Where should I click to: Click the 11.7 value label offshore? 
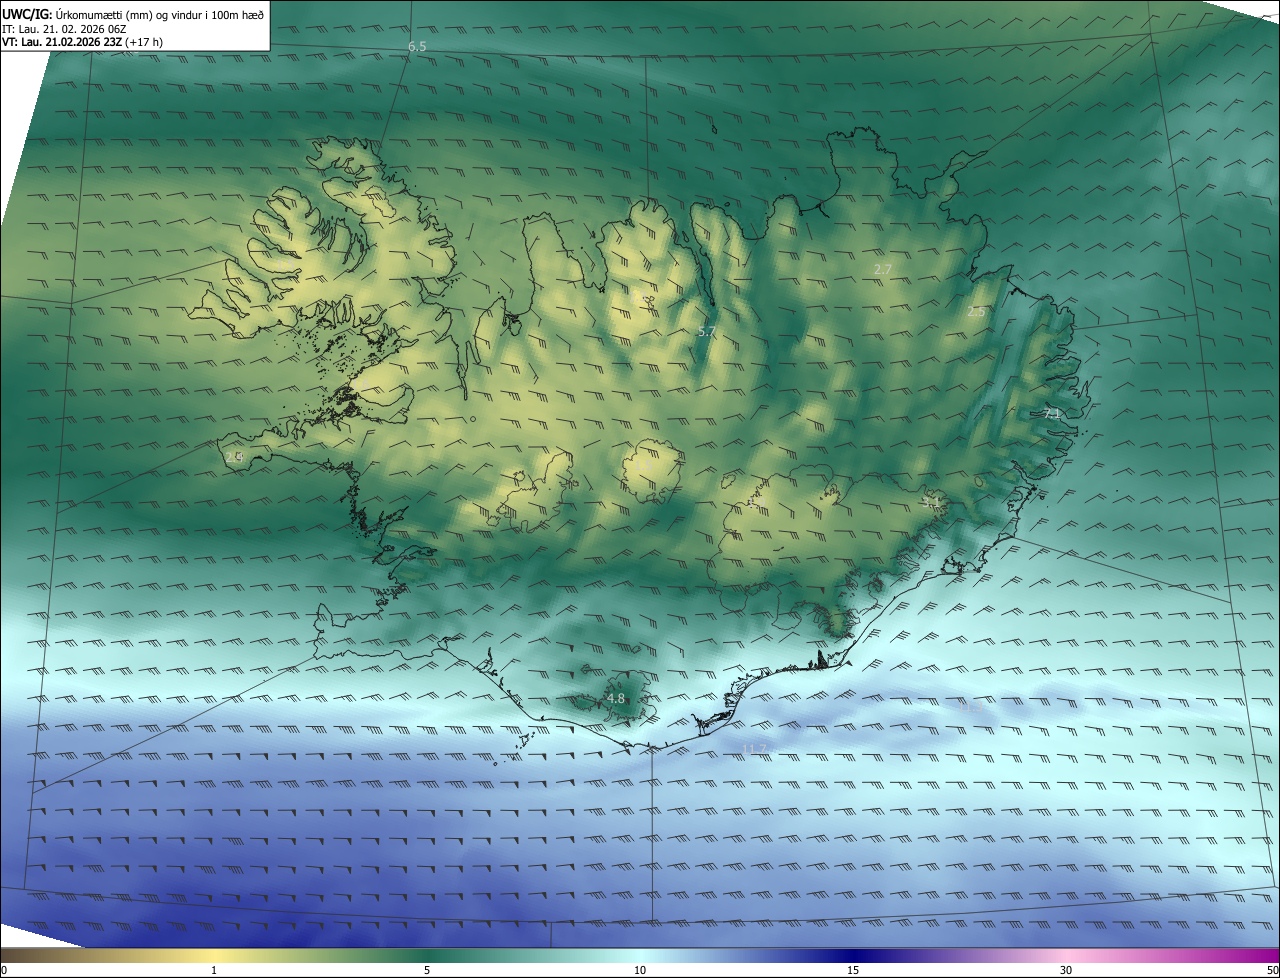click(x=755, y=749)
